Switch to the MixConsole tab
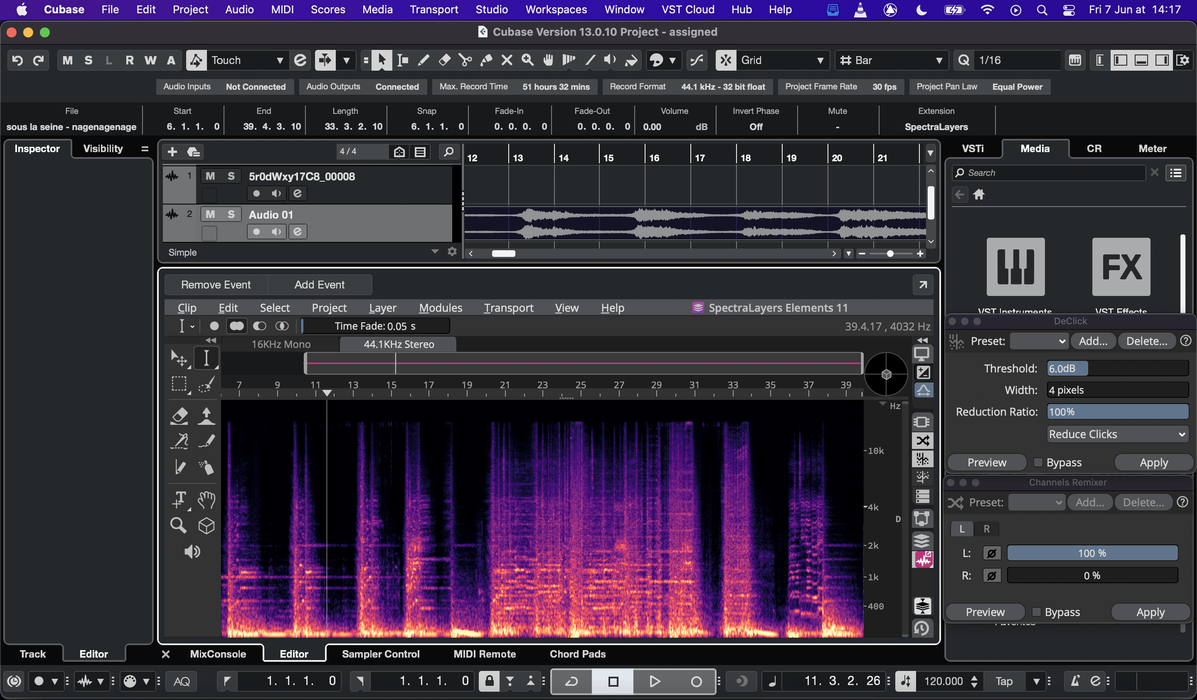Image resolution: width=1197 pixels, height=700 pixels. click(217, 654)
